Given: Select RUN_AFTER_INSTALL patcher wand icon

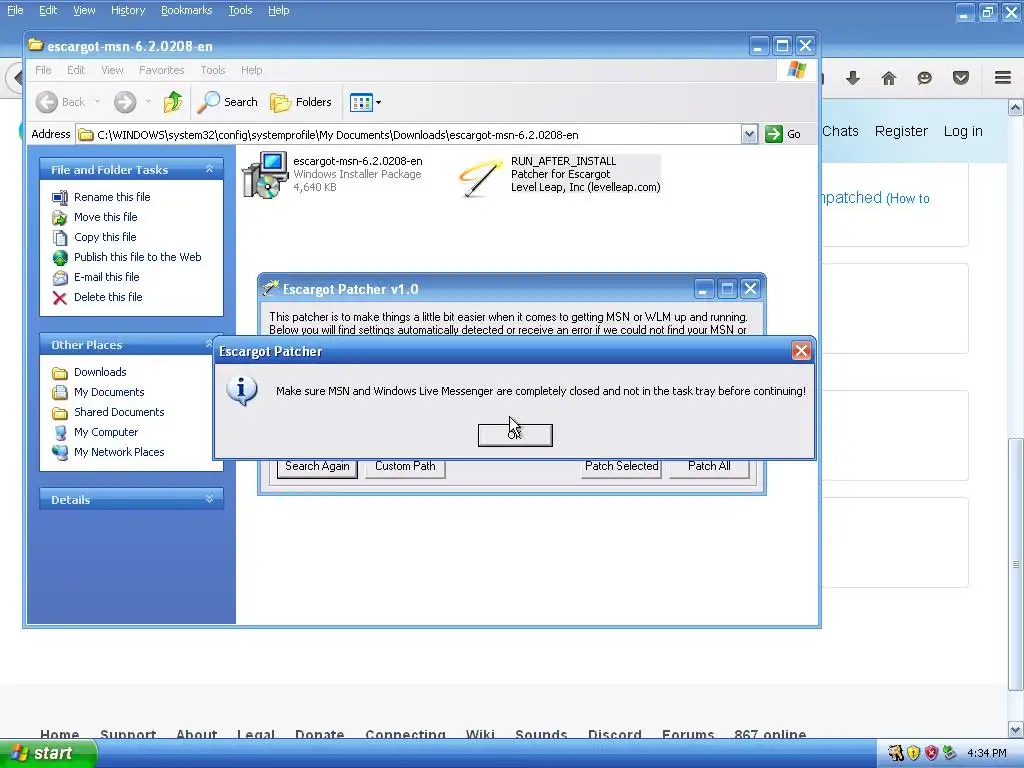Looking at the screenshot, I should [481, 178].
